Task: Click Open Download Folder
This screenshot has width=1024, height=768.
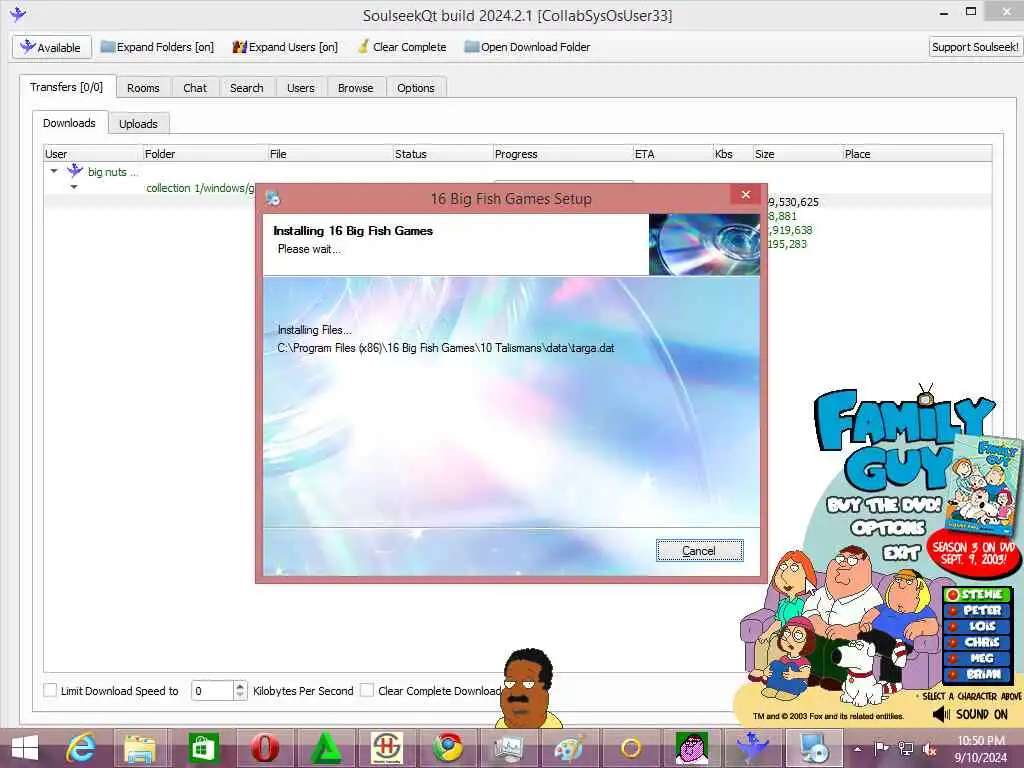Action: coord(527,47)
